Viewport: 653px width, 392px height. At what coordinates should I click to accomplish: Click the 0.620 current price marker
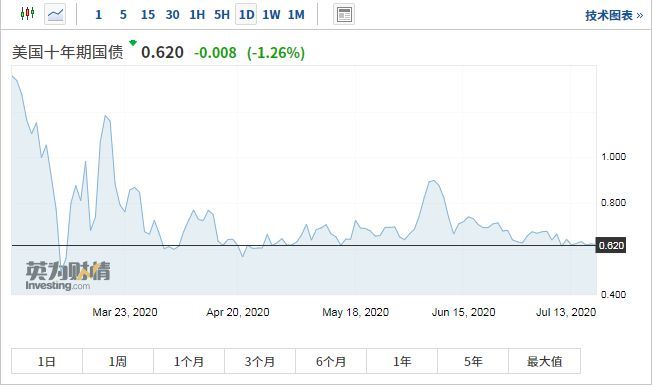click(611, 245)
